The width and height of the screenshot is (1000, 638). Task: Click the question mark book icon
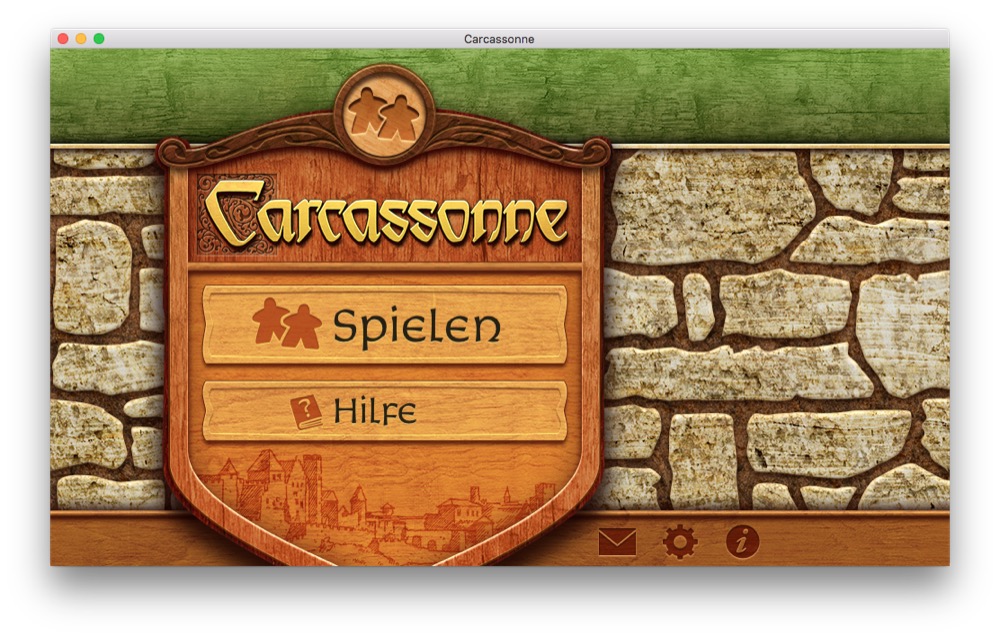pyautogui.click(x=305, y=411)
